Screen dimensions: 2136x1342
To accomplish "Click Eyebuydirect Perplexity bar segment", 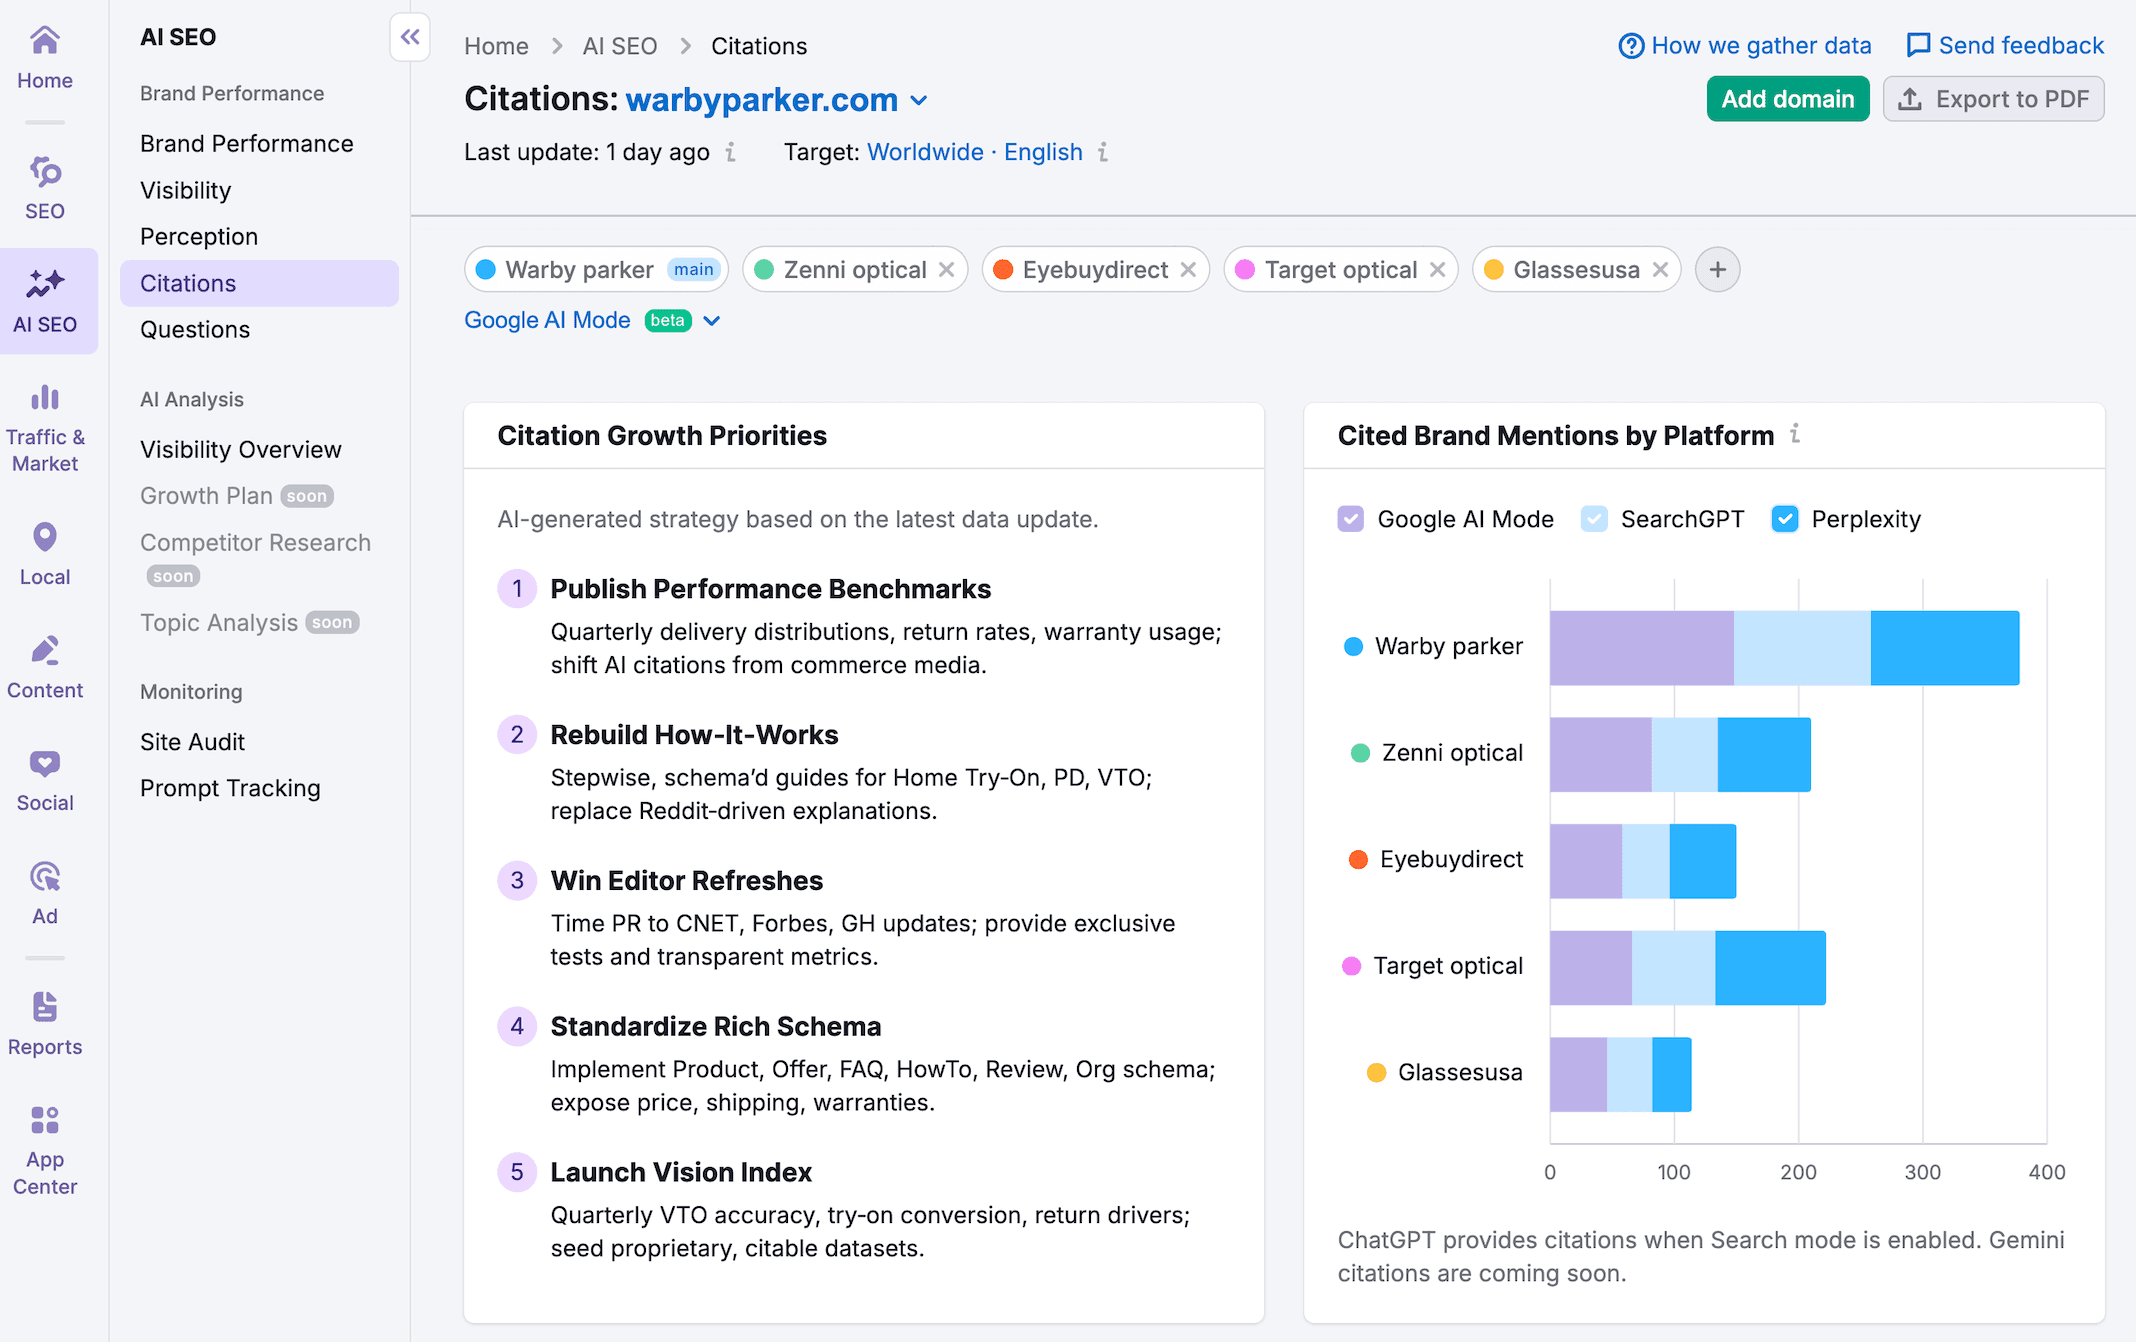I will click(x=1703, y=861).
